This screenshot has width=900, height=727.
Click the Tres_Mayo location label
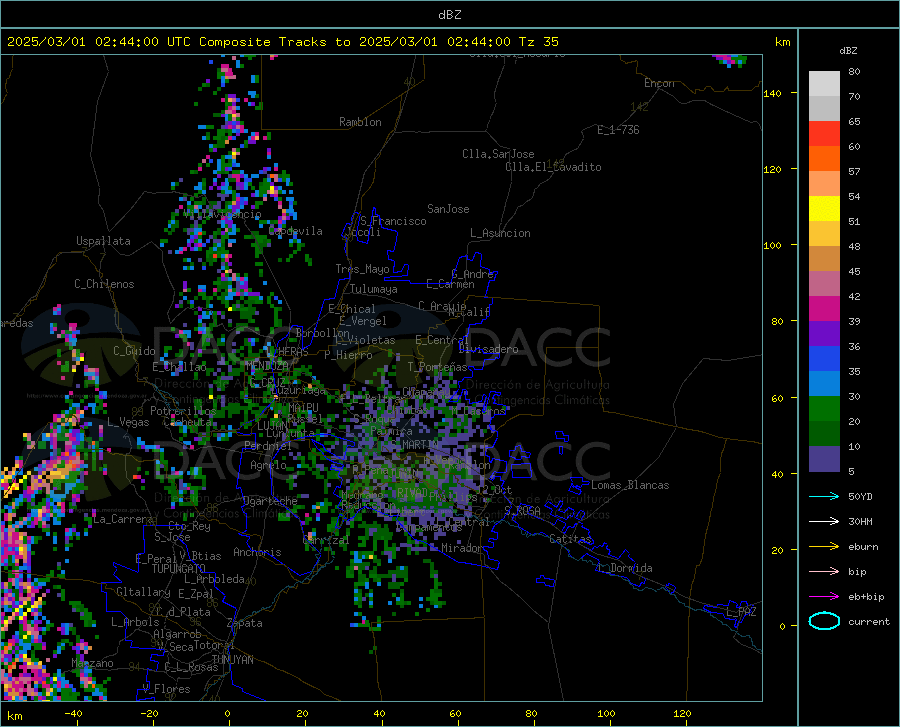362,269
